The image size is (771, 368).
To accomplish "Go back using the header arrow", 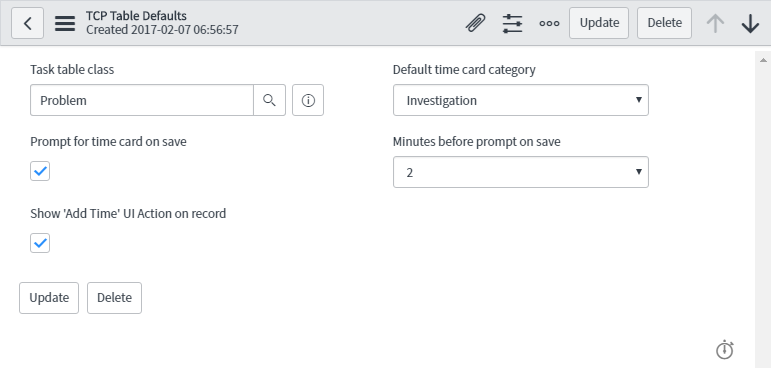I will pos(28,23).
